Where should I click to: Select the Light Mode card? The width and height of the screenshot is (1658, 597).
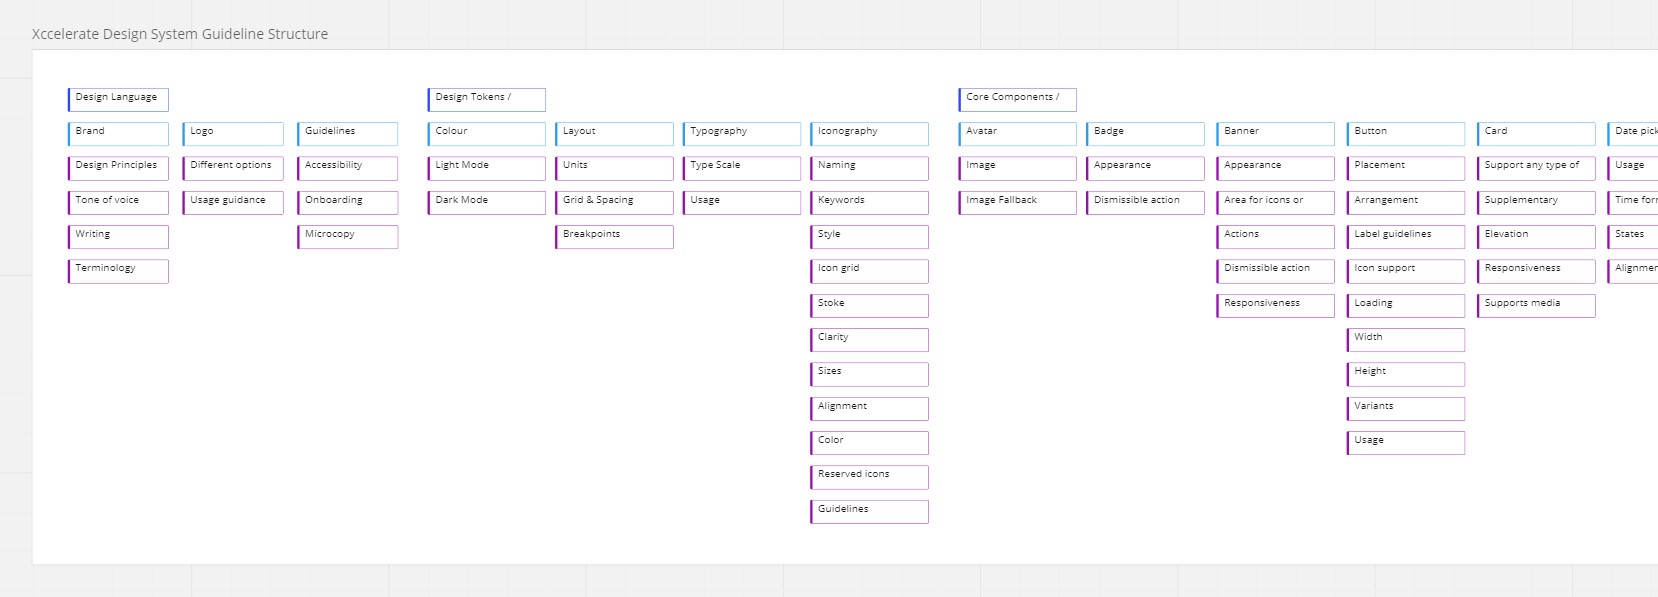click(487, 168)
